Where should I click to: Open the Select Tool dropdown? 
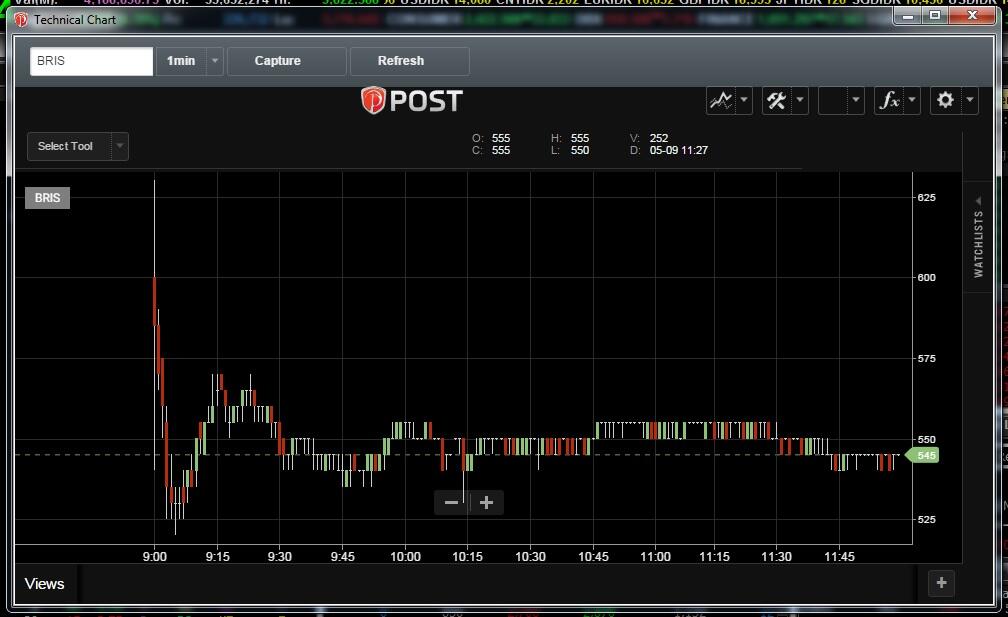coord(78,147)
